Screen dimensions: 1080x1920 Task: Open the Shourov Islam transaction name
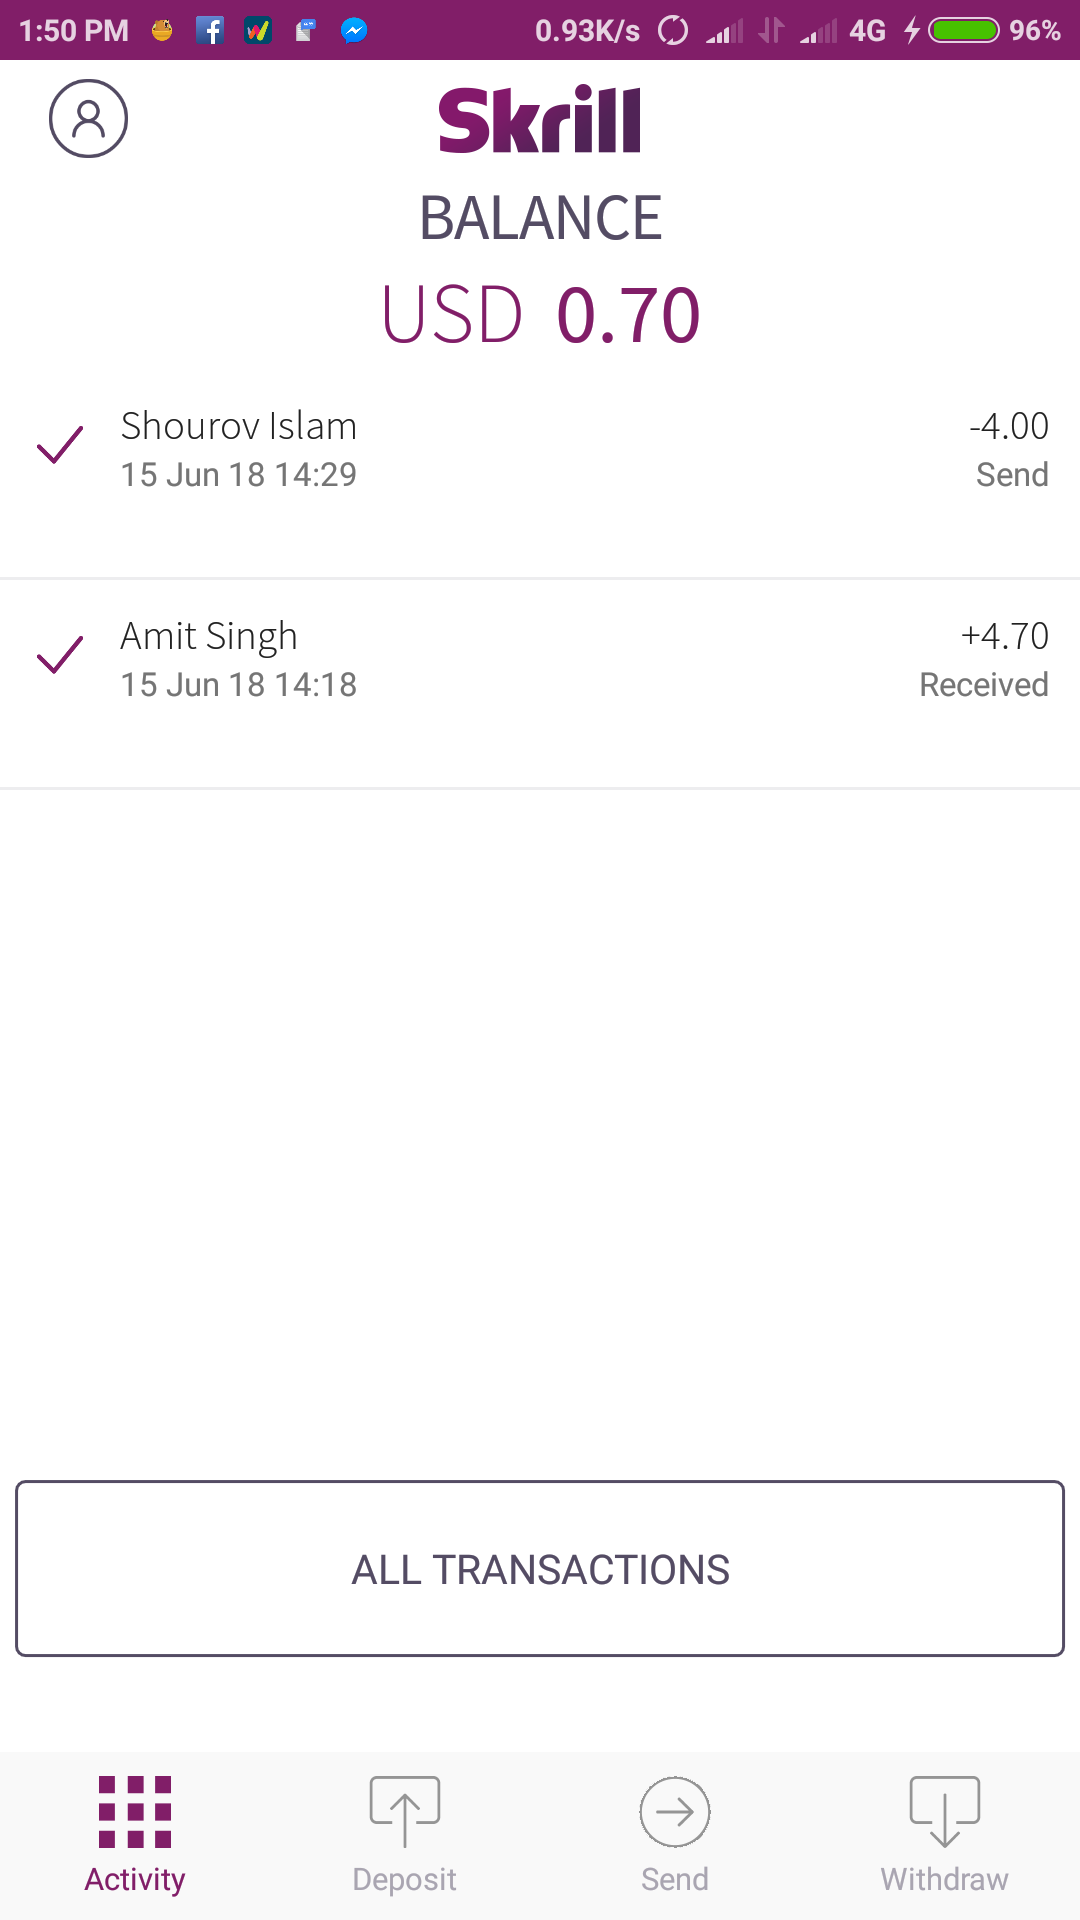(239, 427)
